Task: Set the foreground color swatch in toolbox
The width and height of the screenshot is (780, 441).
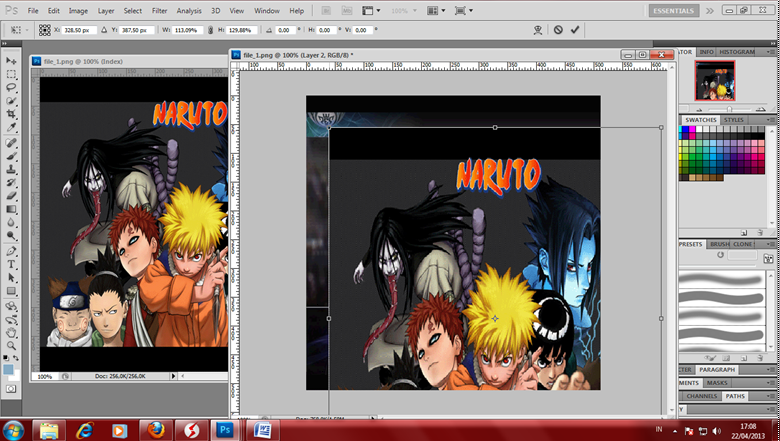Action: (8, 369)
